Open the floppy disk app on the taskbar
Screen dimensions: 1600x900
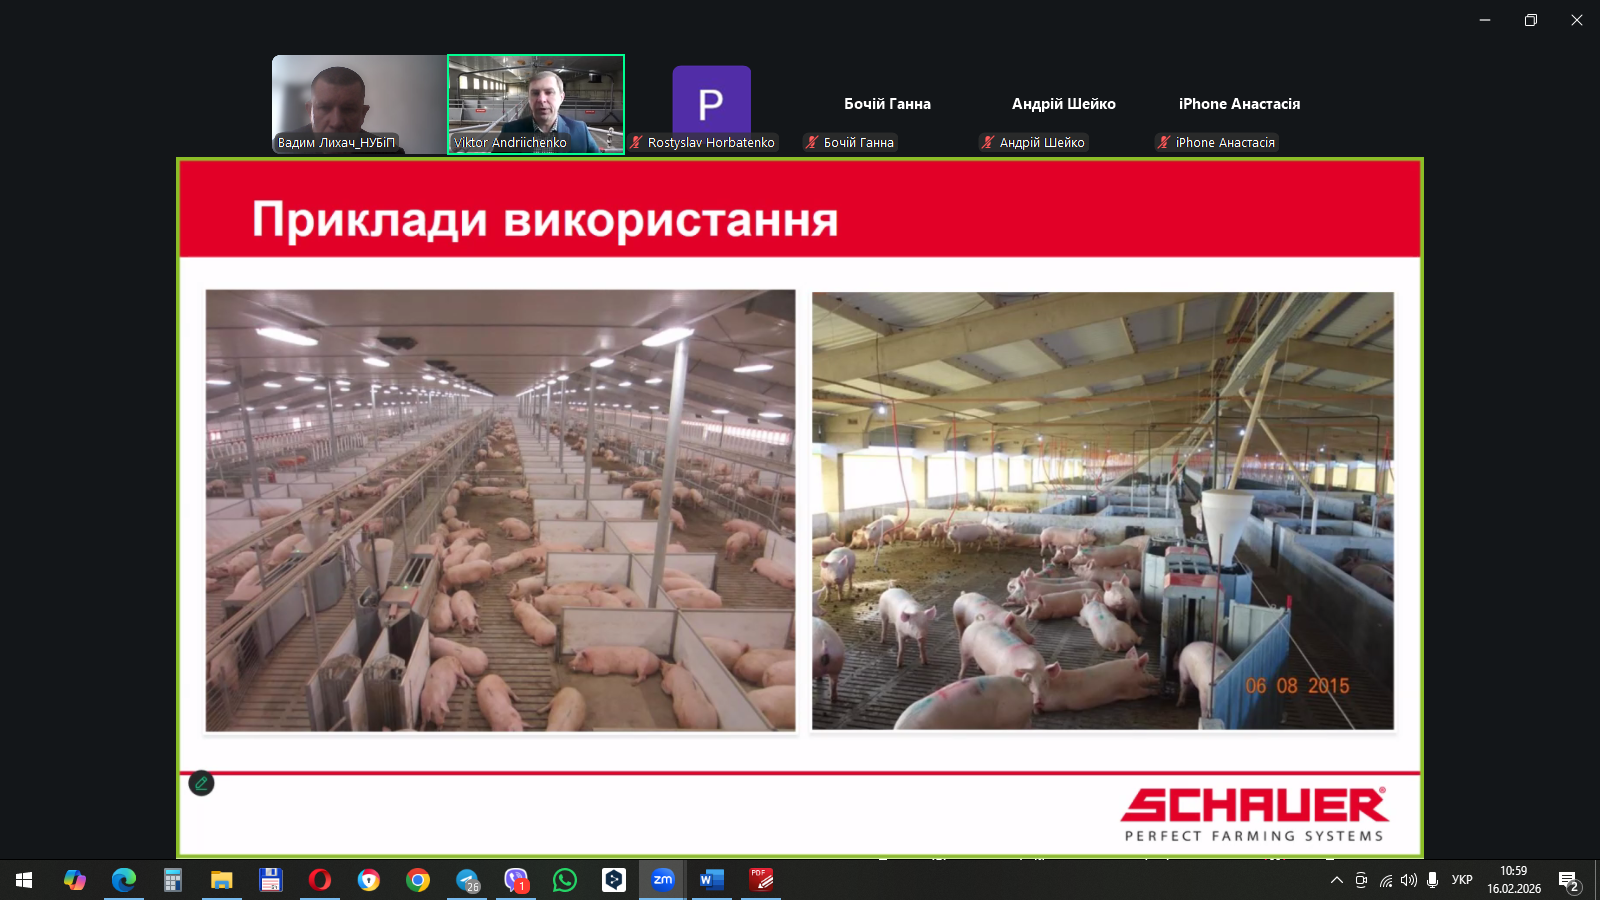click(x=271, y=880)
